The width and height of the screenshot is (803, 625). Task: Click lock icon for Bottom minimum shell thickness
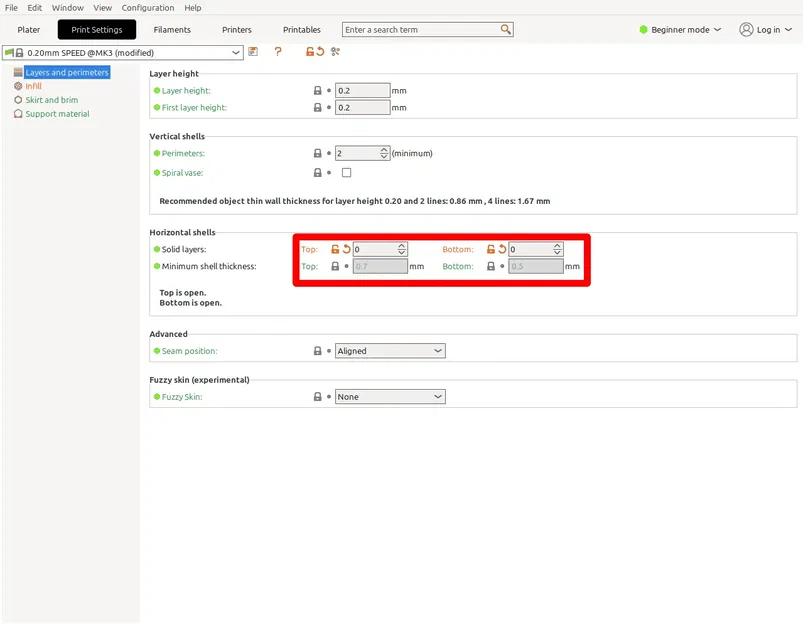coord(491,266)
